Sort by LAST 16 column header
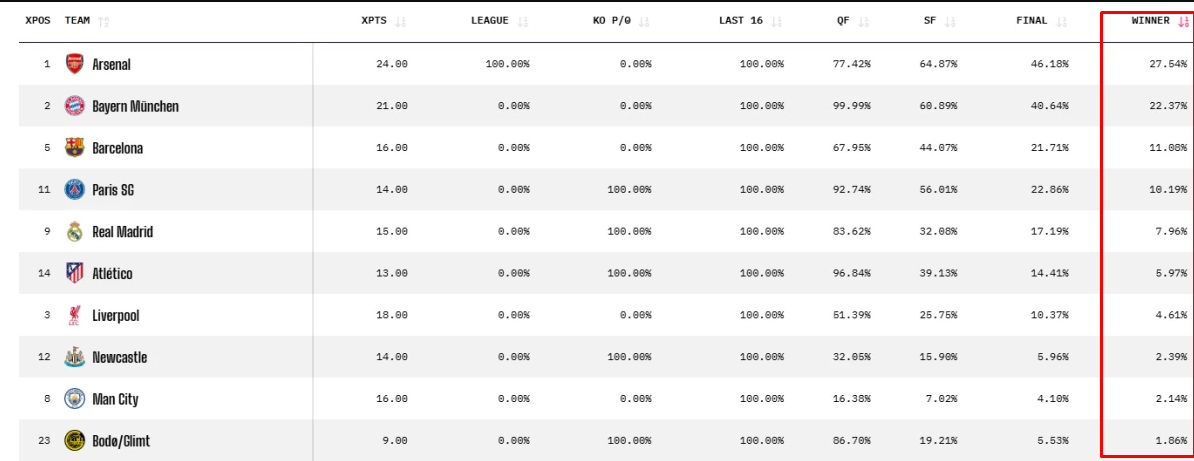This screenshot has height=461, width=1194. 740,21
